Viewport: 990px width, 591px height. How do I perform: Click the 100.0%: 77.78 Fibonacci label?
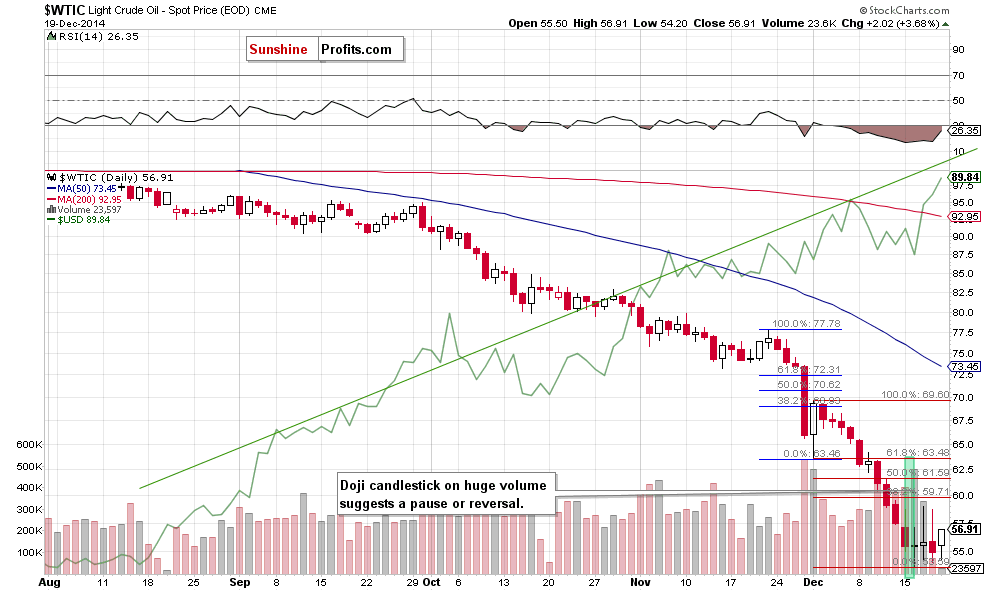tap(806, 324)
